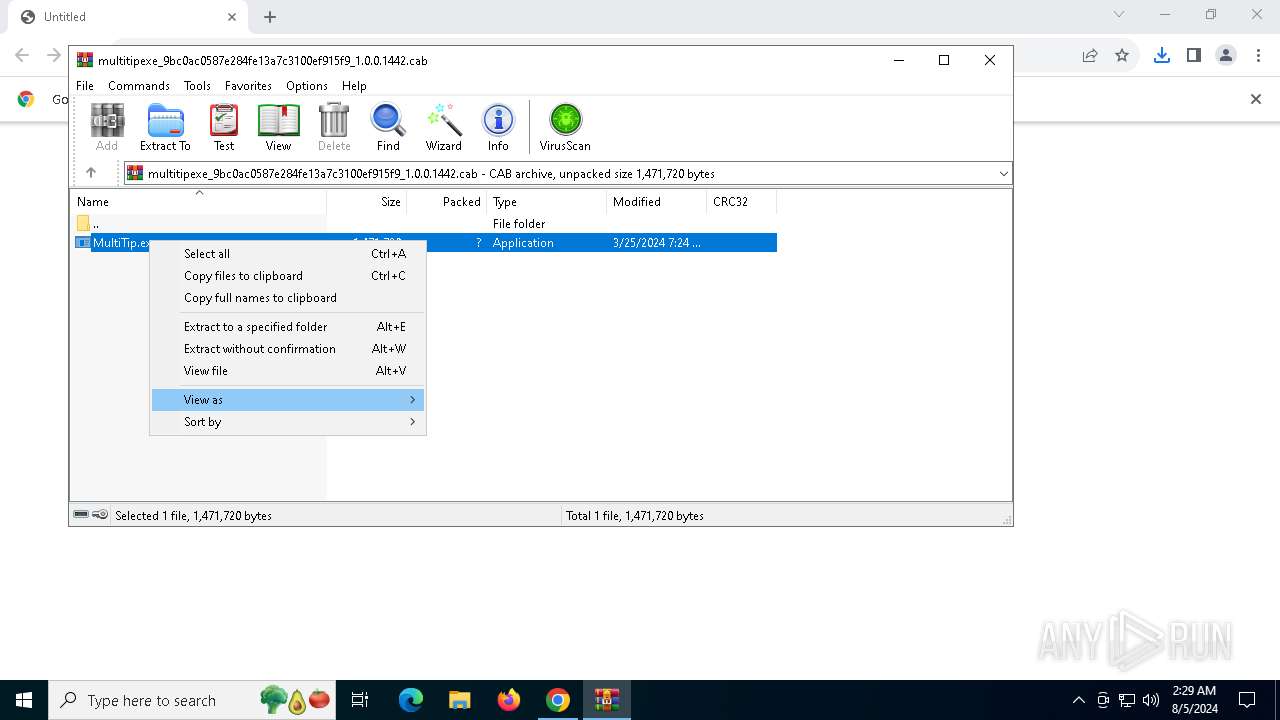Launch Firefox from taskbar
This screenshot has width=1280, height=720.
pos(509,700)
